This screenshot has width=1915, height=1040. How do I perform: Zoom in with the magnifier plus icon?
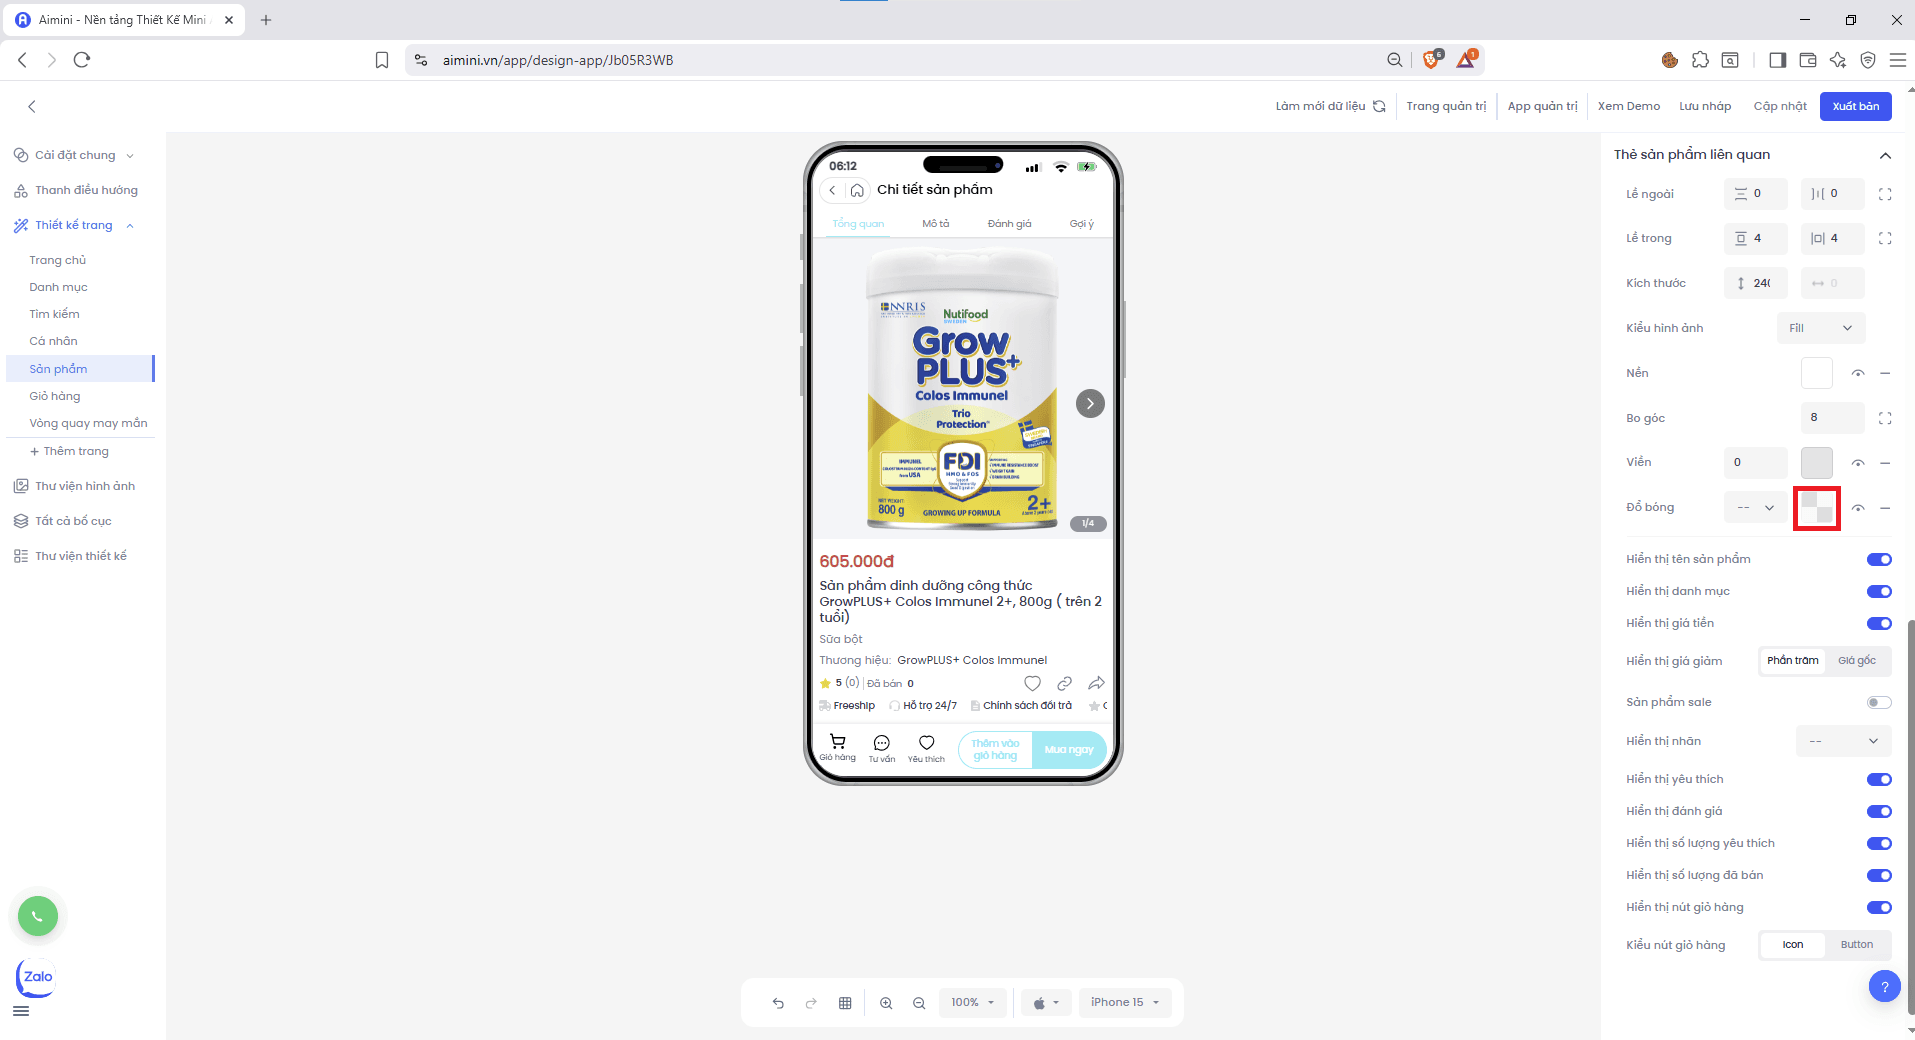tap(886, 1003)
